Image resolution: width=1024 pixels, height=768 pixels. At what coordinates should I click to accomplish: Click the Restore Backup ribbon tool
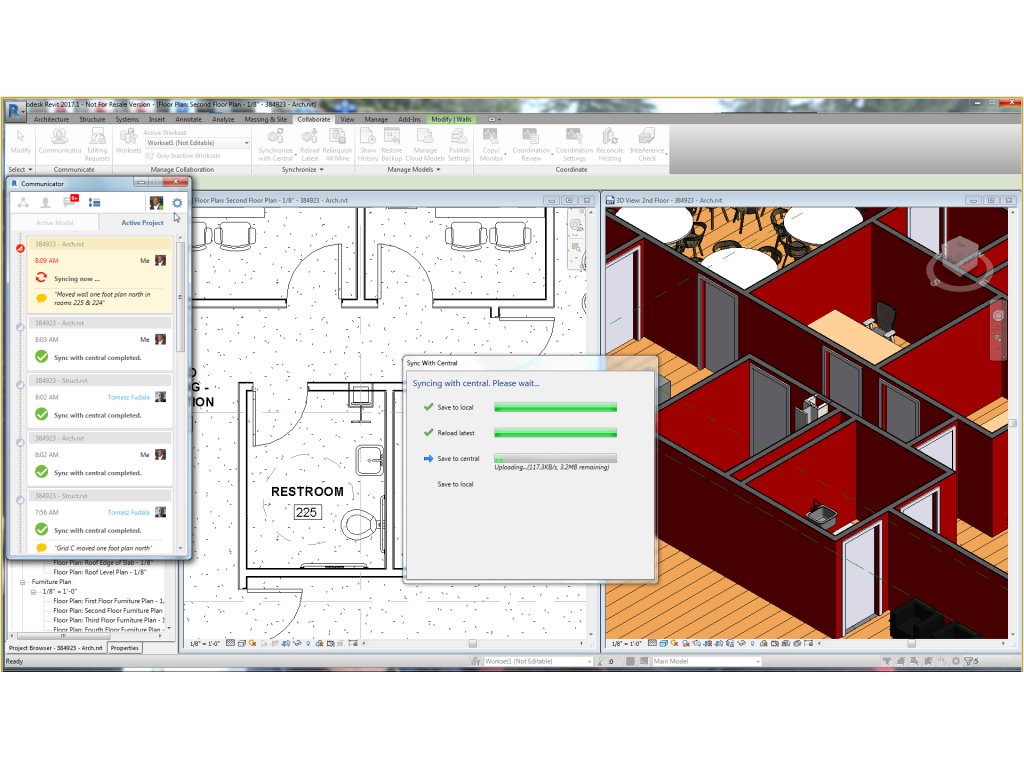pyautogui.click(x=392, y=144)
